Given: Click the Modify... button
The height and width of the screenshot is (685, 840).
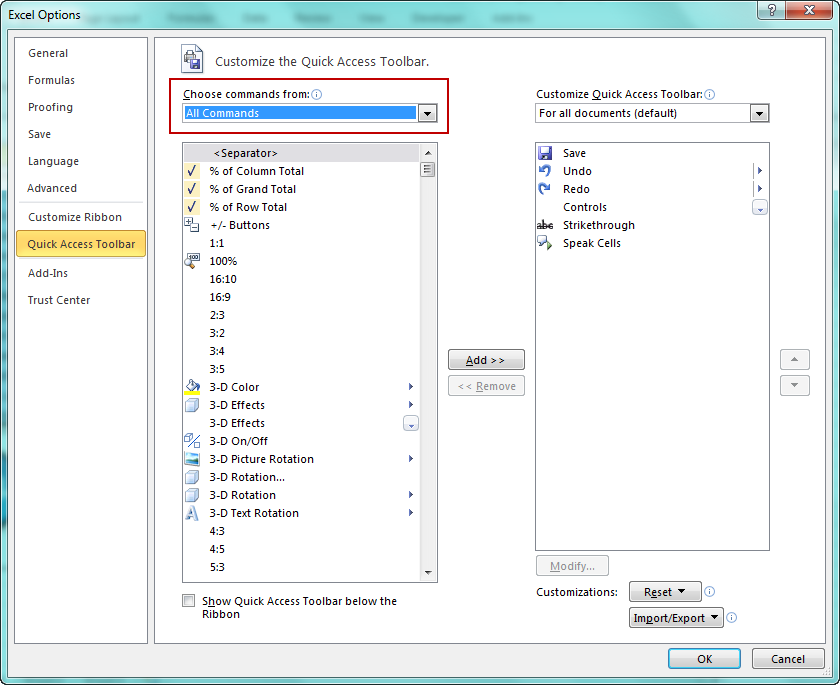Looking at the screenshot, I should click(572, 566).
